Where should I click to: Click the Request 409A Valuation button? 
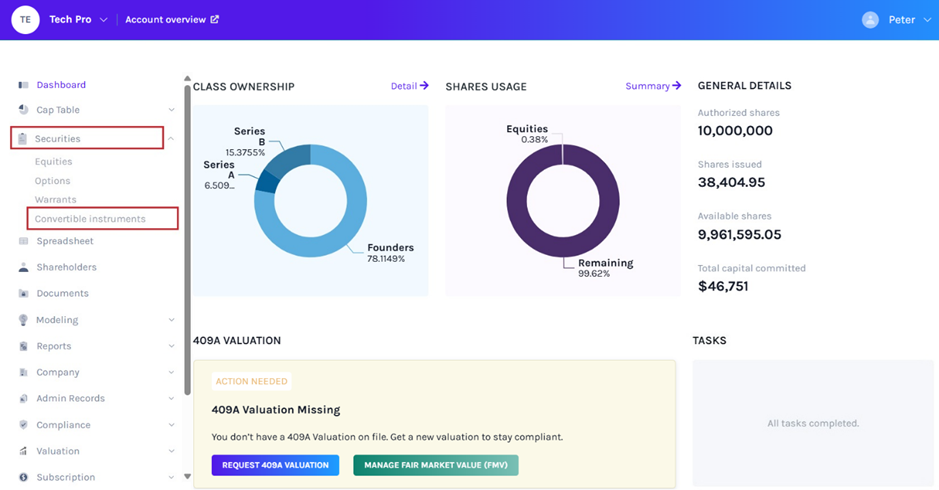click(275, 465)
